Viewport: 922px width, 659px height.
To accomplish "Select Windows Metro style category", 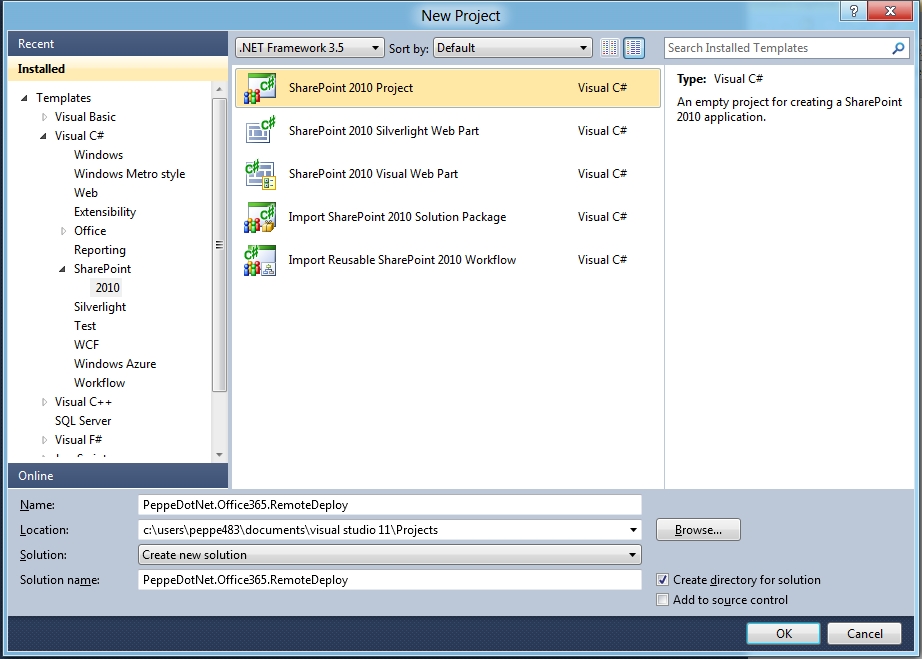I will tap(129, 174).
